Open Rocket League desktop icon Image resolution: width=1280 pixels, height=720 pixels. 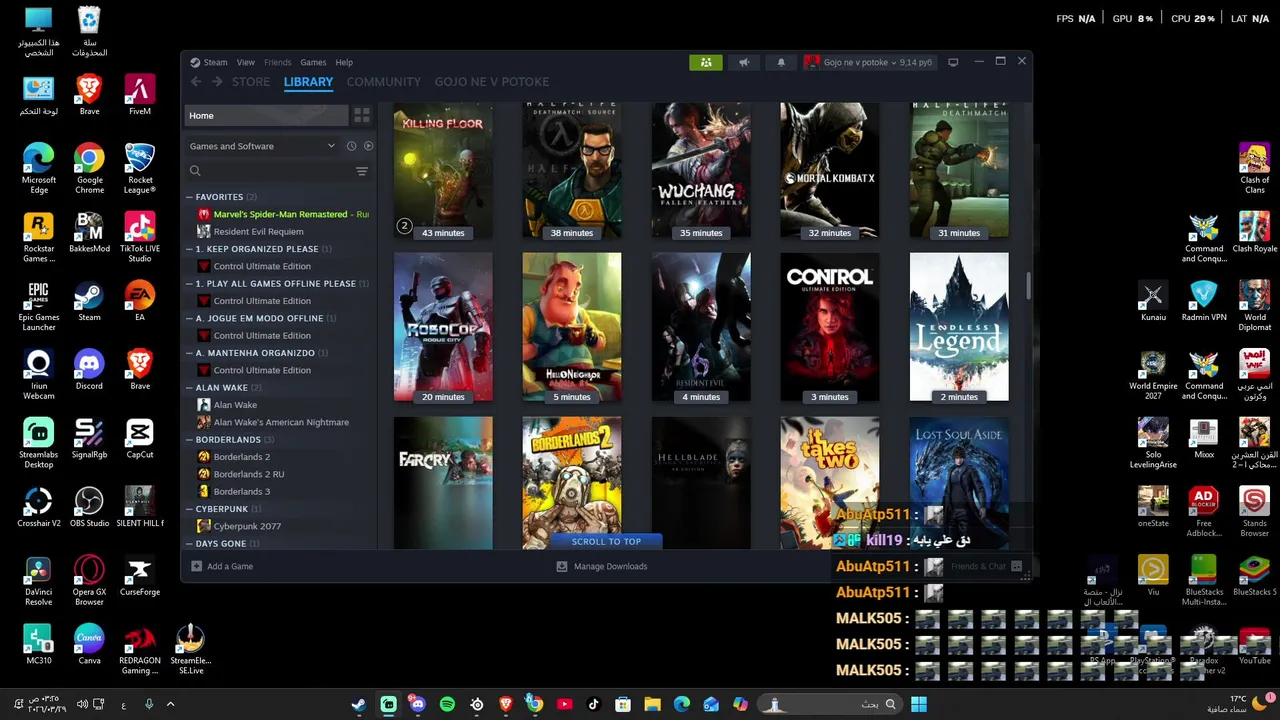click(x=140, y=169)
